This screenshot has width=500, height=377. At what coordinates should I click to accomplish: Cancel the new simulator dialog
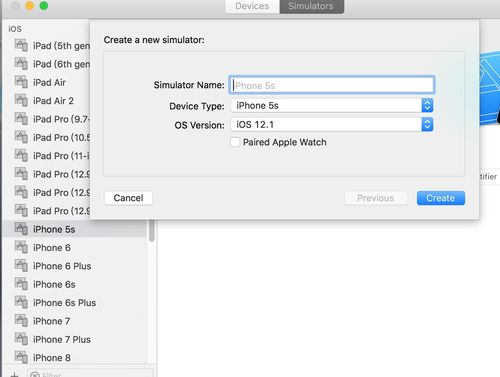128,198
